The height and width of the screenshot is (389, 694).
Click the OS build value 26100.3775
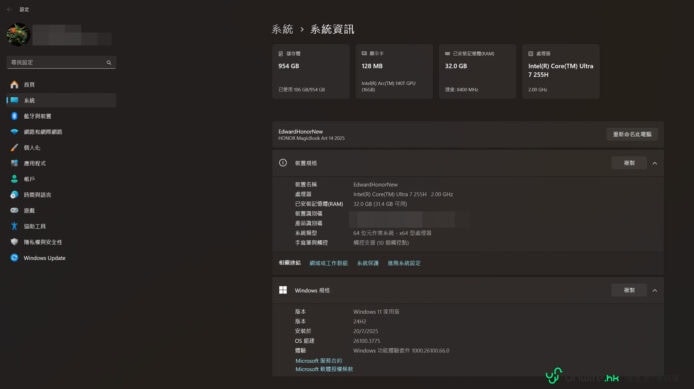[x=366, y=341]
